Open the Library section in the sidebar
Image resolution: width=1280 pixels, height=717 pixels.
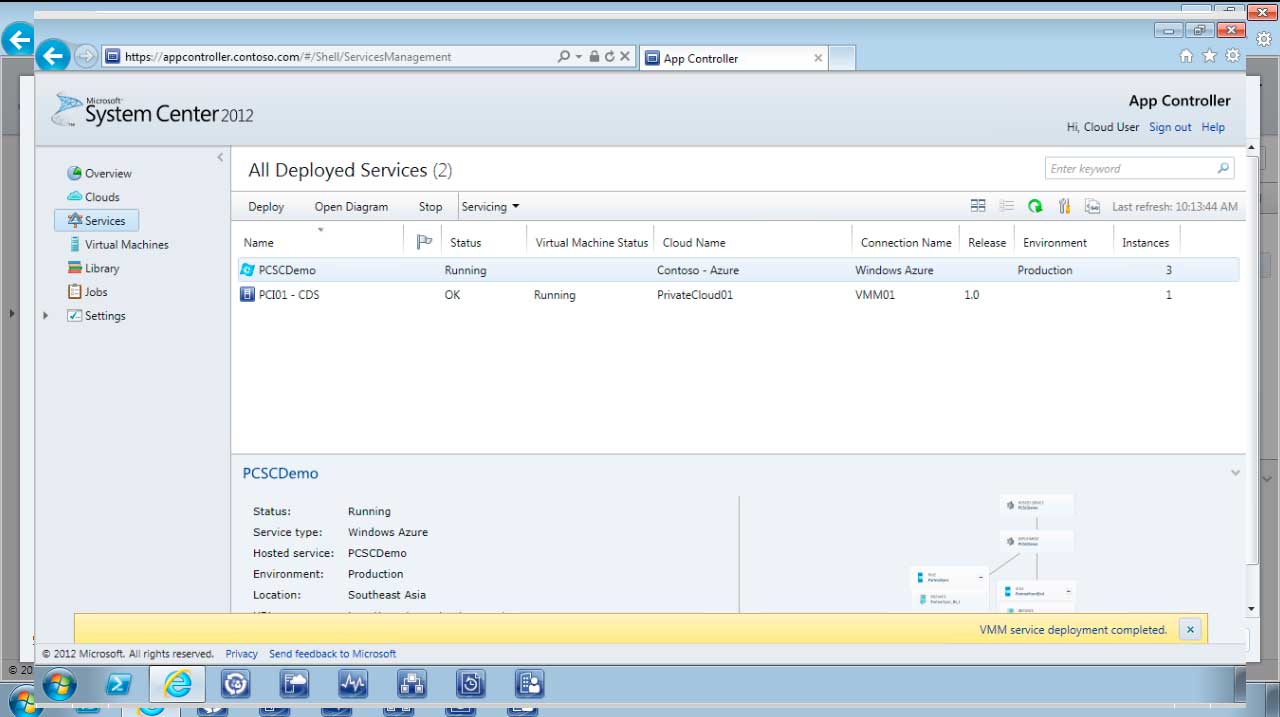pos(93,268)
